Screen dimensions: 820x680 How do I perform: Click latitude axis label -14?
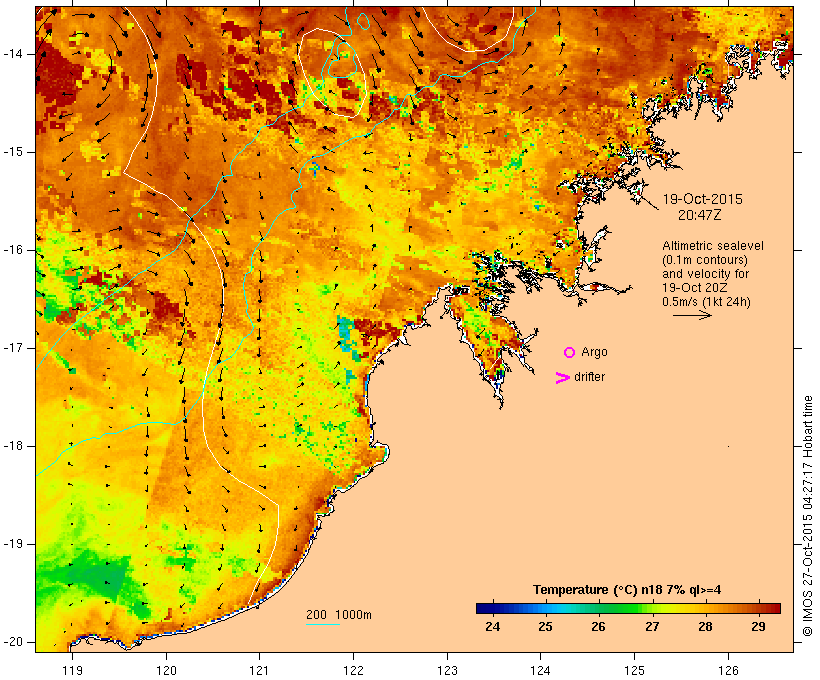coord(12,53)
